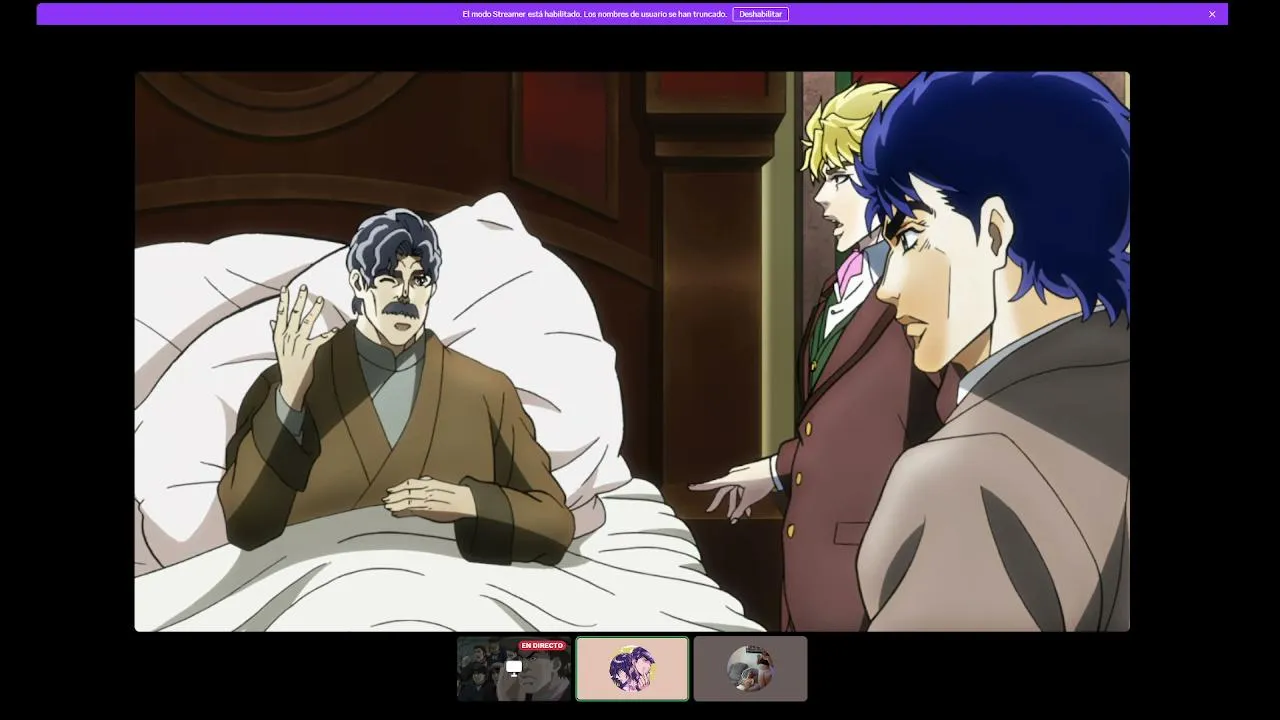Click the EN DIRECTO live badge

pyautogui.click(x=542, y=646)
